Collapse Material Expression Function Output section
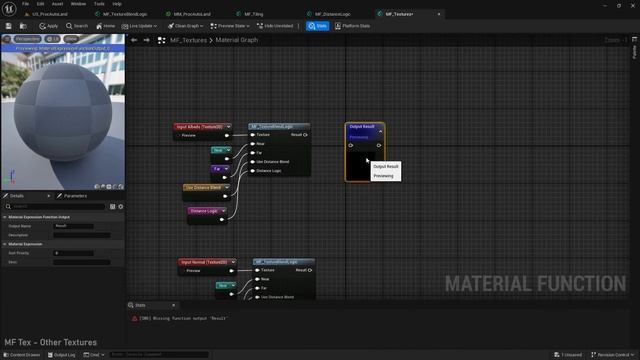 pyautogui.click(x=5, y=217)
